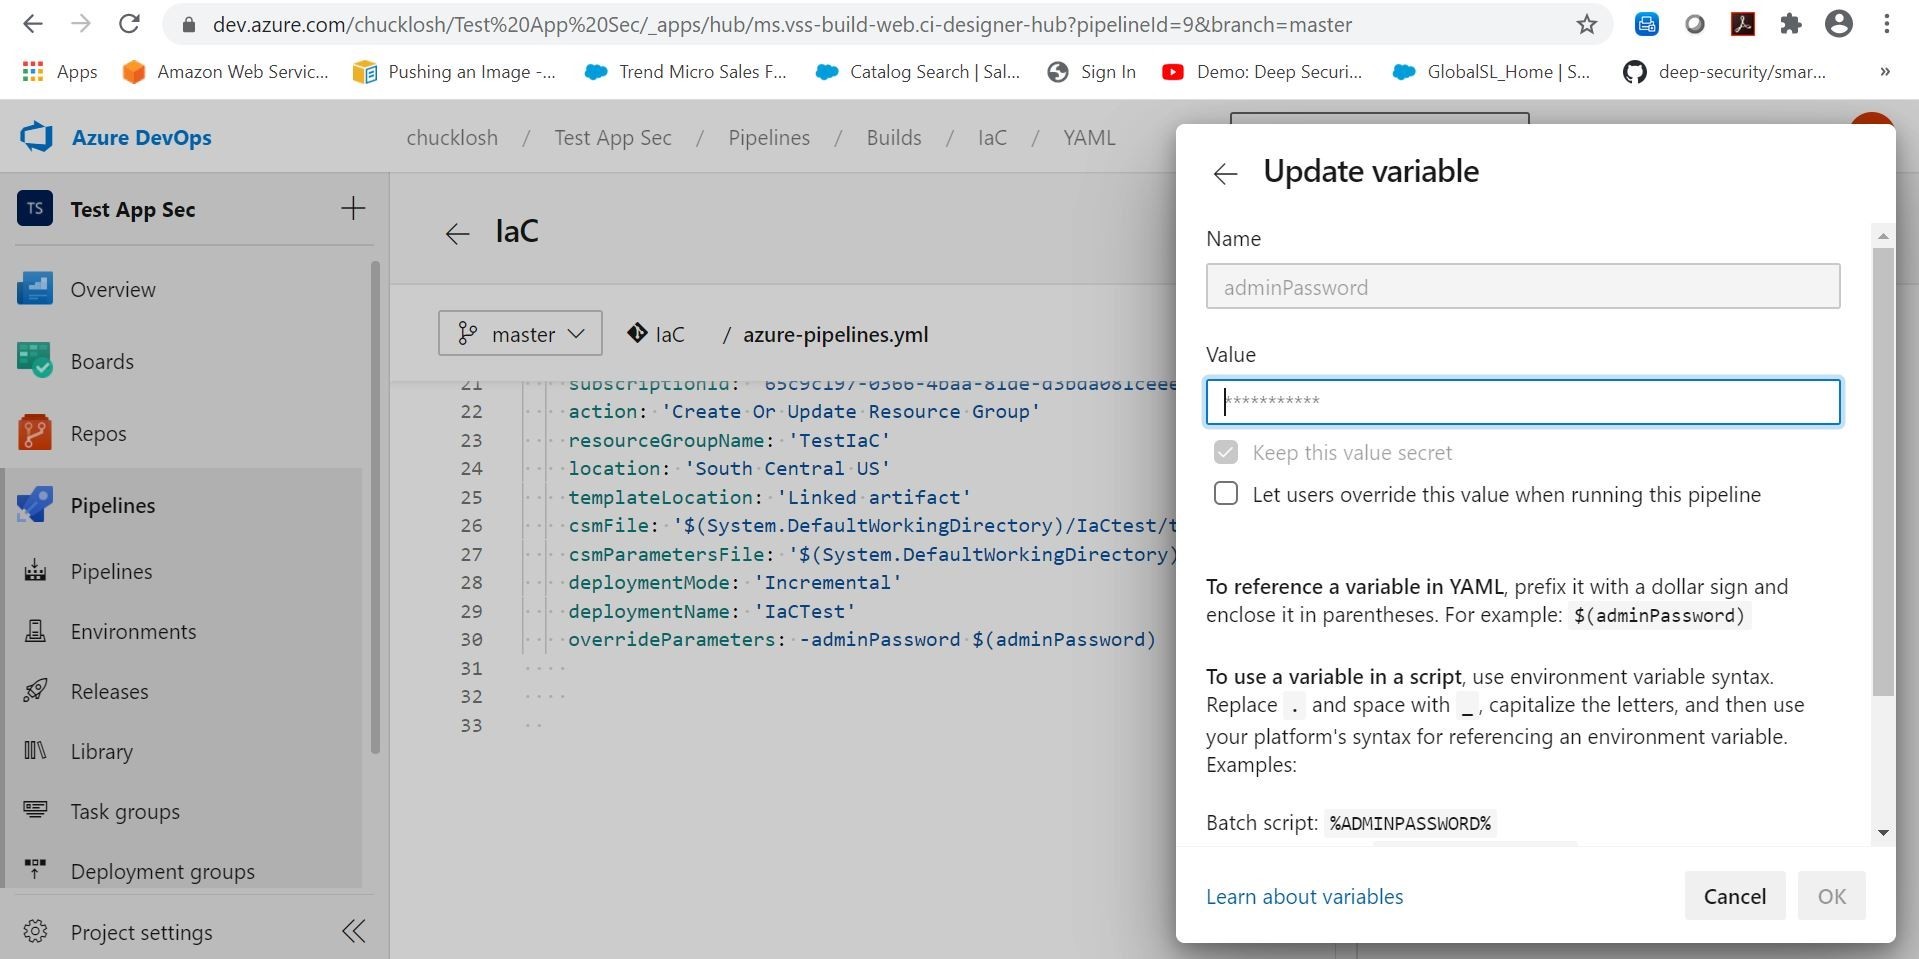Click into the variable Value field
Image resolution: width=1919 pixels, height=959 pixels.
point(1522,402)
